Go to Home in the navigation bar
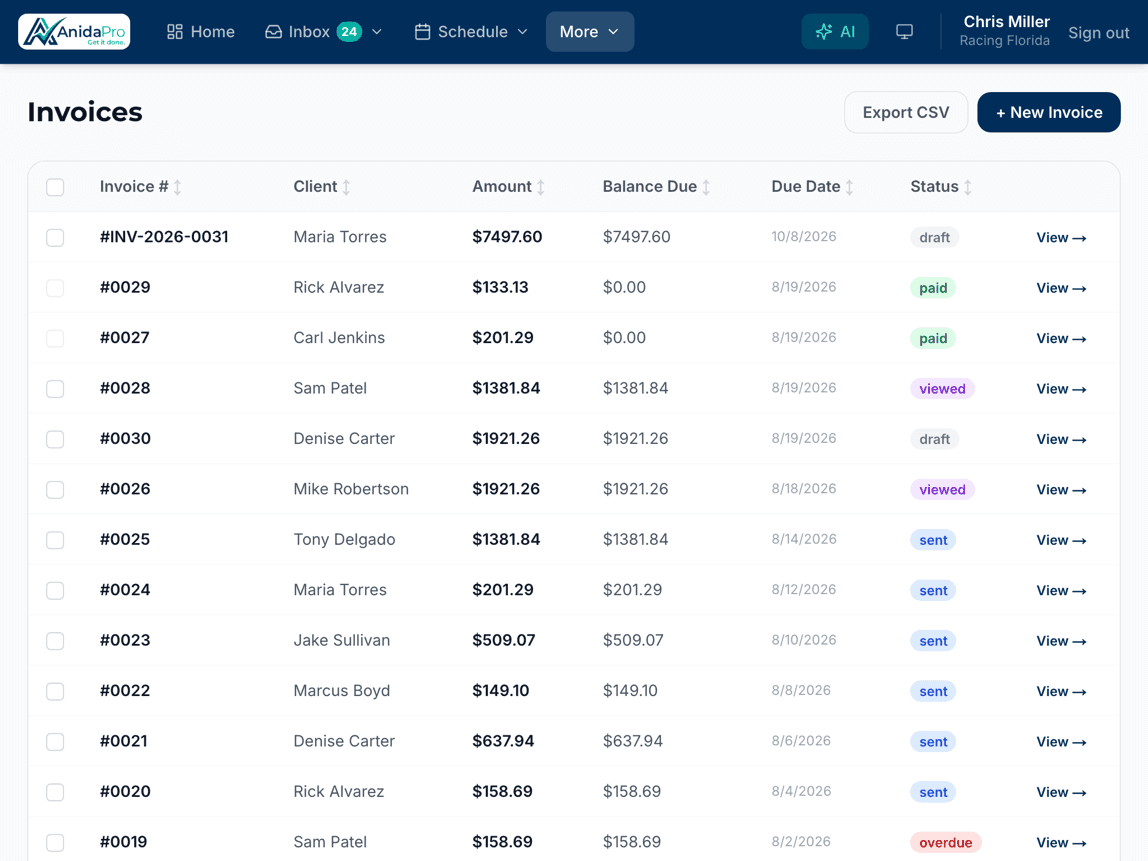This screenshot has height=861, width=1148. tap(201, 31)
